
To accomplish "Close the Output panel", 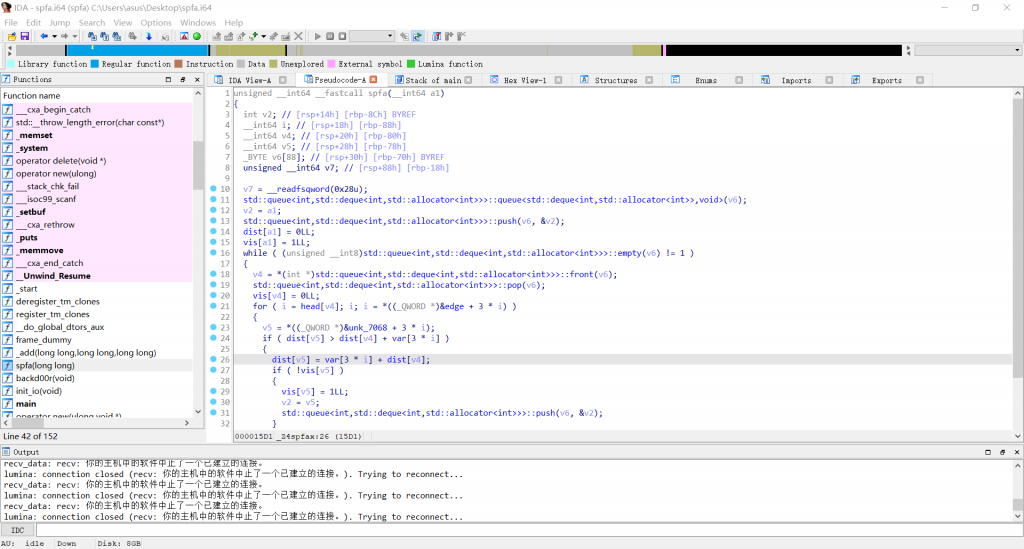I will [1017, 452].
